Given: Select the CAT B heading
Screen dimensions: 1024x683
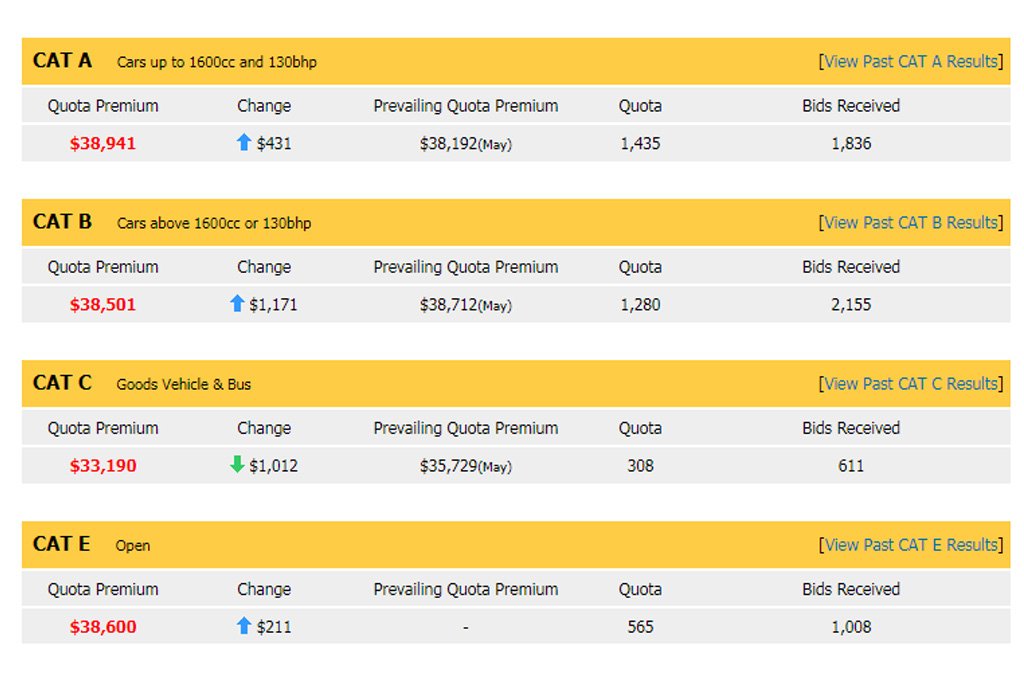Looking at the screenshot, I should pyautogui.click(x=62, y=221).
